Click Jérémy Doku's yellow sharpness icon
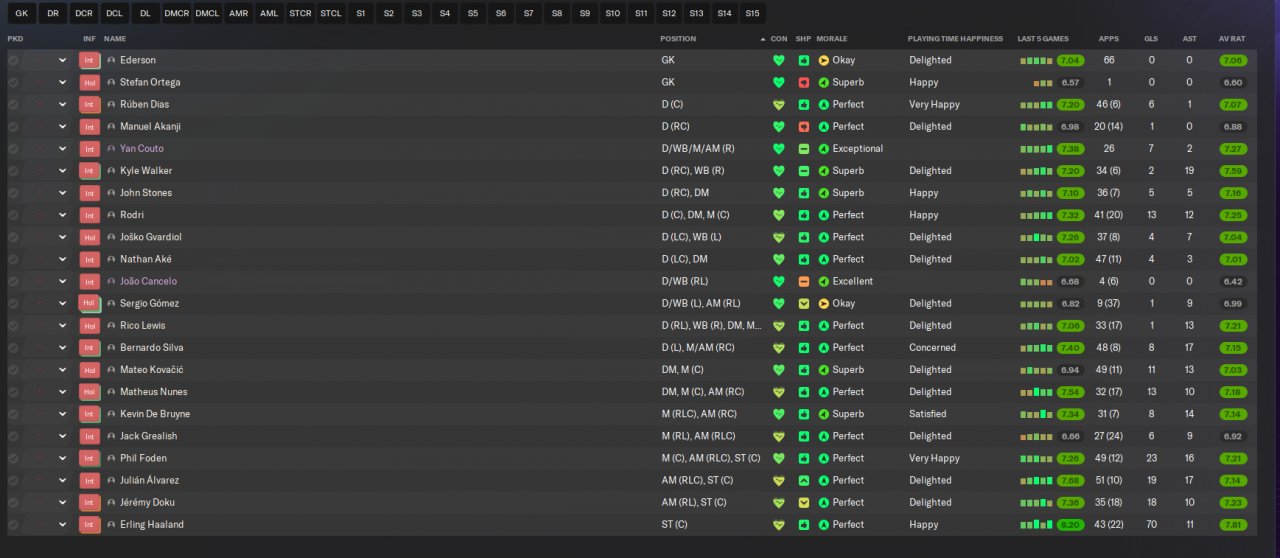Image resolution: width=1280 pixels, height=558 pixels. 803,502
